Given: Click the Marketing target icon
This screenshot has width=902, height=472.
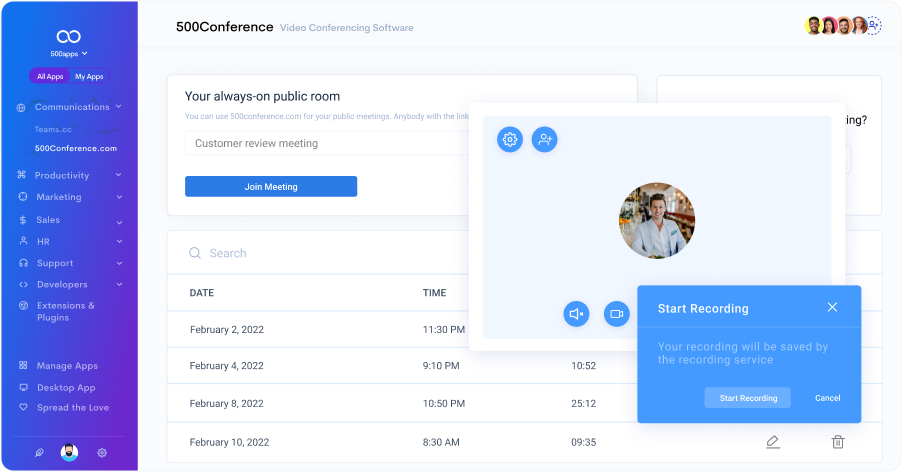Looking at the screenshot, I should pyautogui.click(x=23, y=197).
